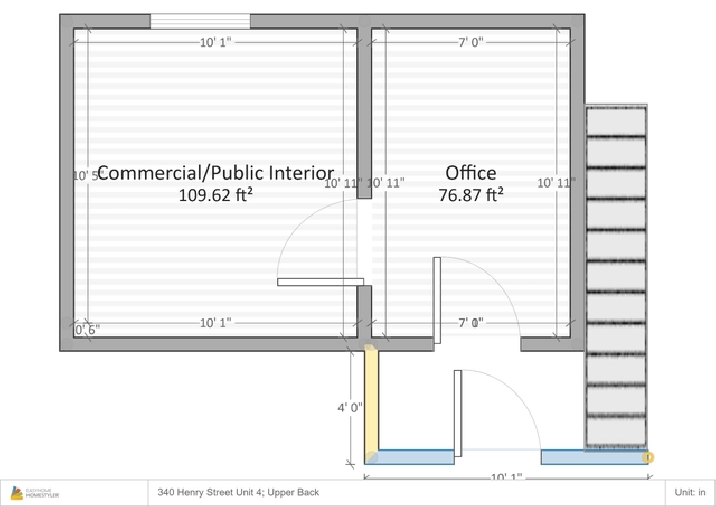Click the 109.62 ft² area text
Viewport: 716px width, 507px height.
pyautogui.click(x=215, y=196)
